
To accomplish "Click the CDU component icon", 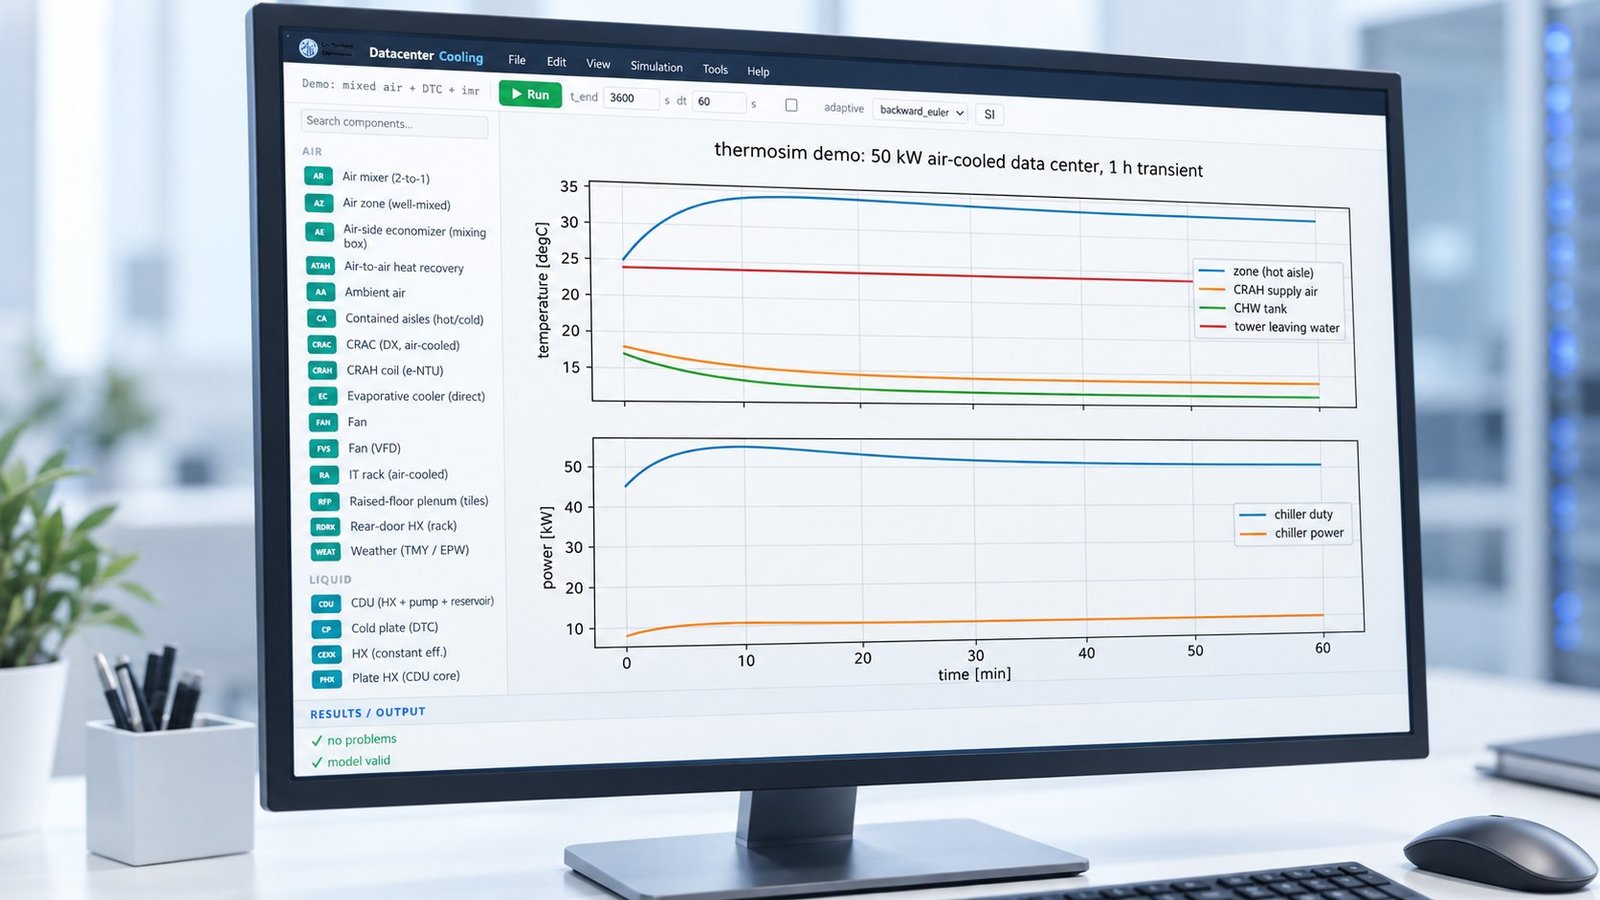I will (326, 604).
